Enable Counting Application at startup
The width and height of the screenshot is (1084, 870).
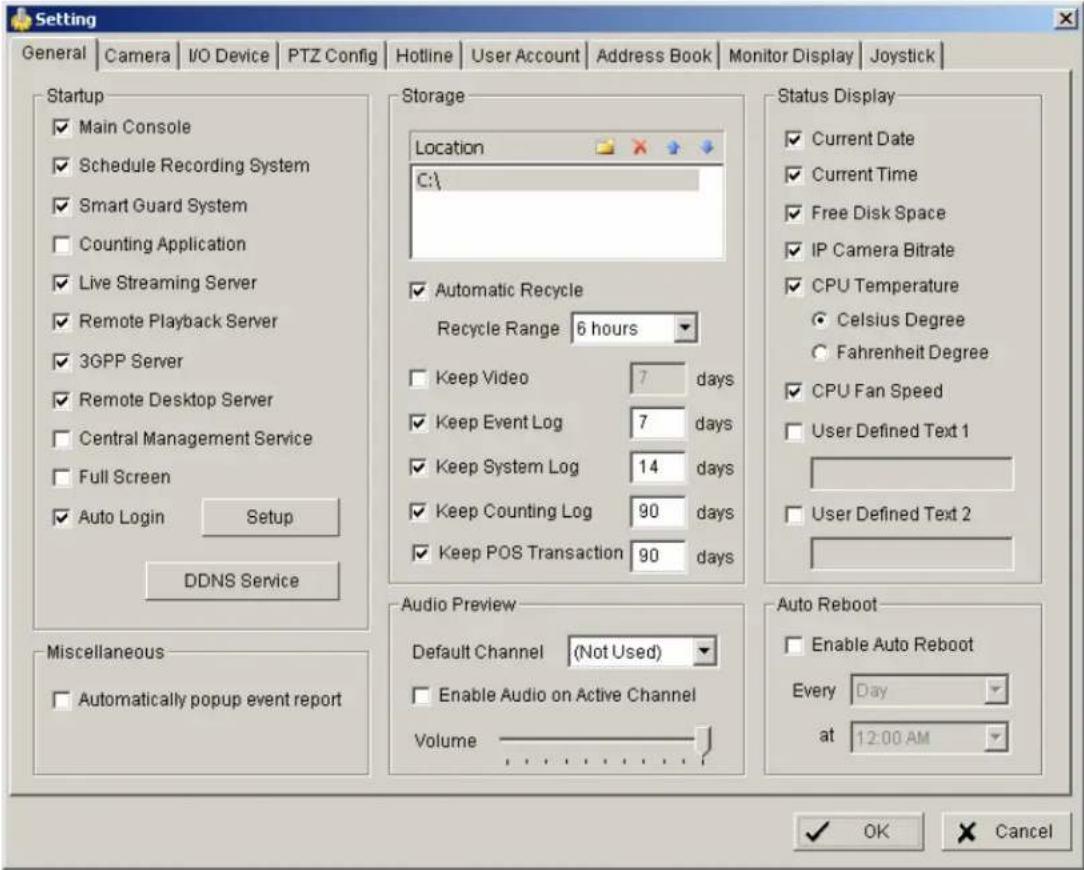pyautogui.click(x=62, y=245)
